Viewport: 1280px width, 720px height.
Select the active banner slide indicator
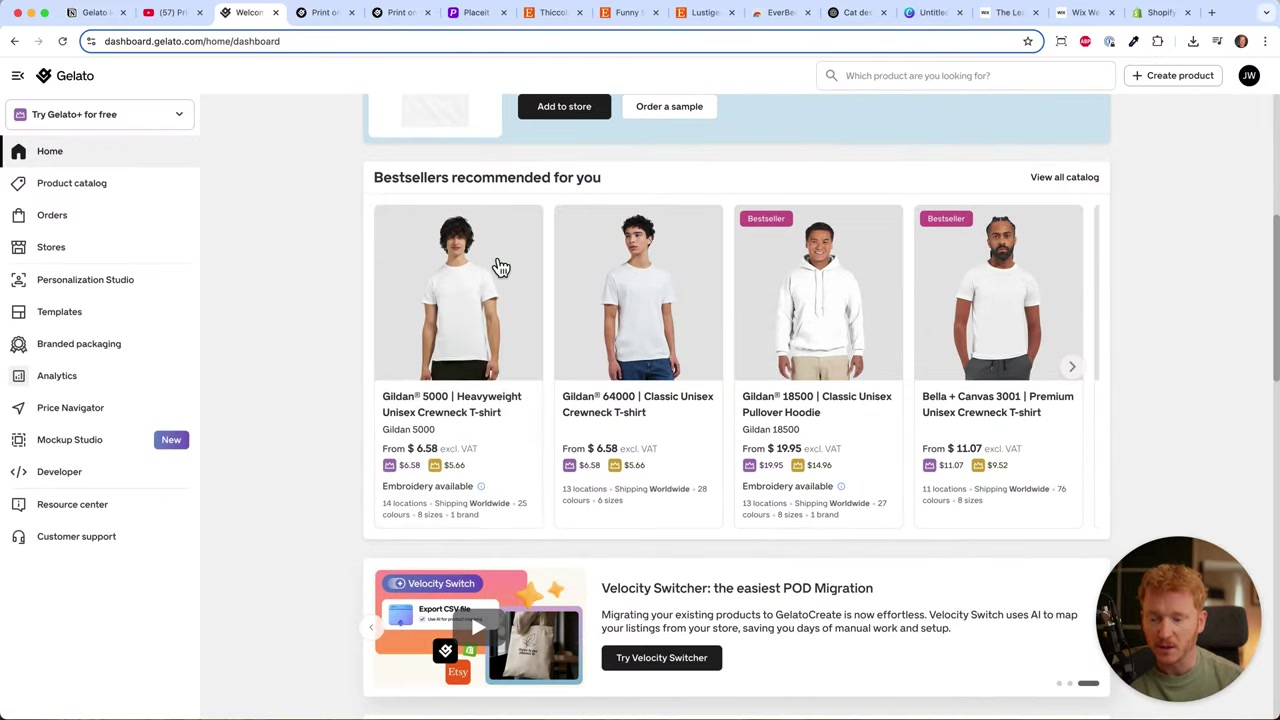pyautogui.click(x=1088, y=684)
